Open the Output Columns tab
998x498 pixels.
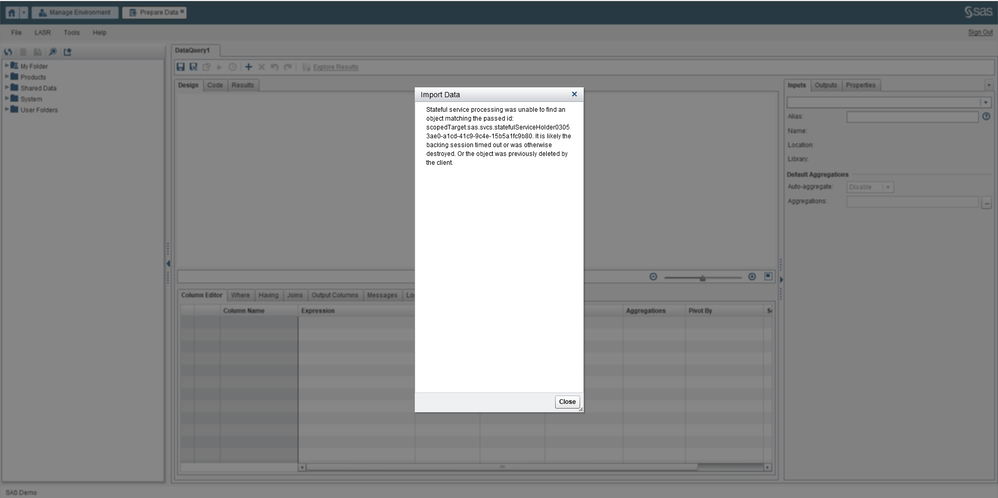click(335, 295)
